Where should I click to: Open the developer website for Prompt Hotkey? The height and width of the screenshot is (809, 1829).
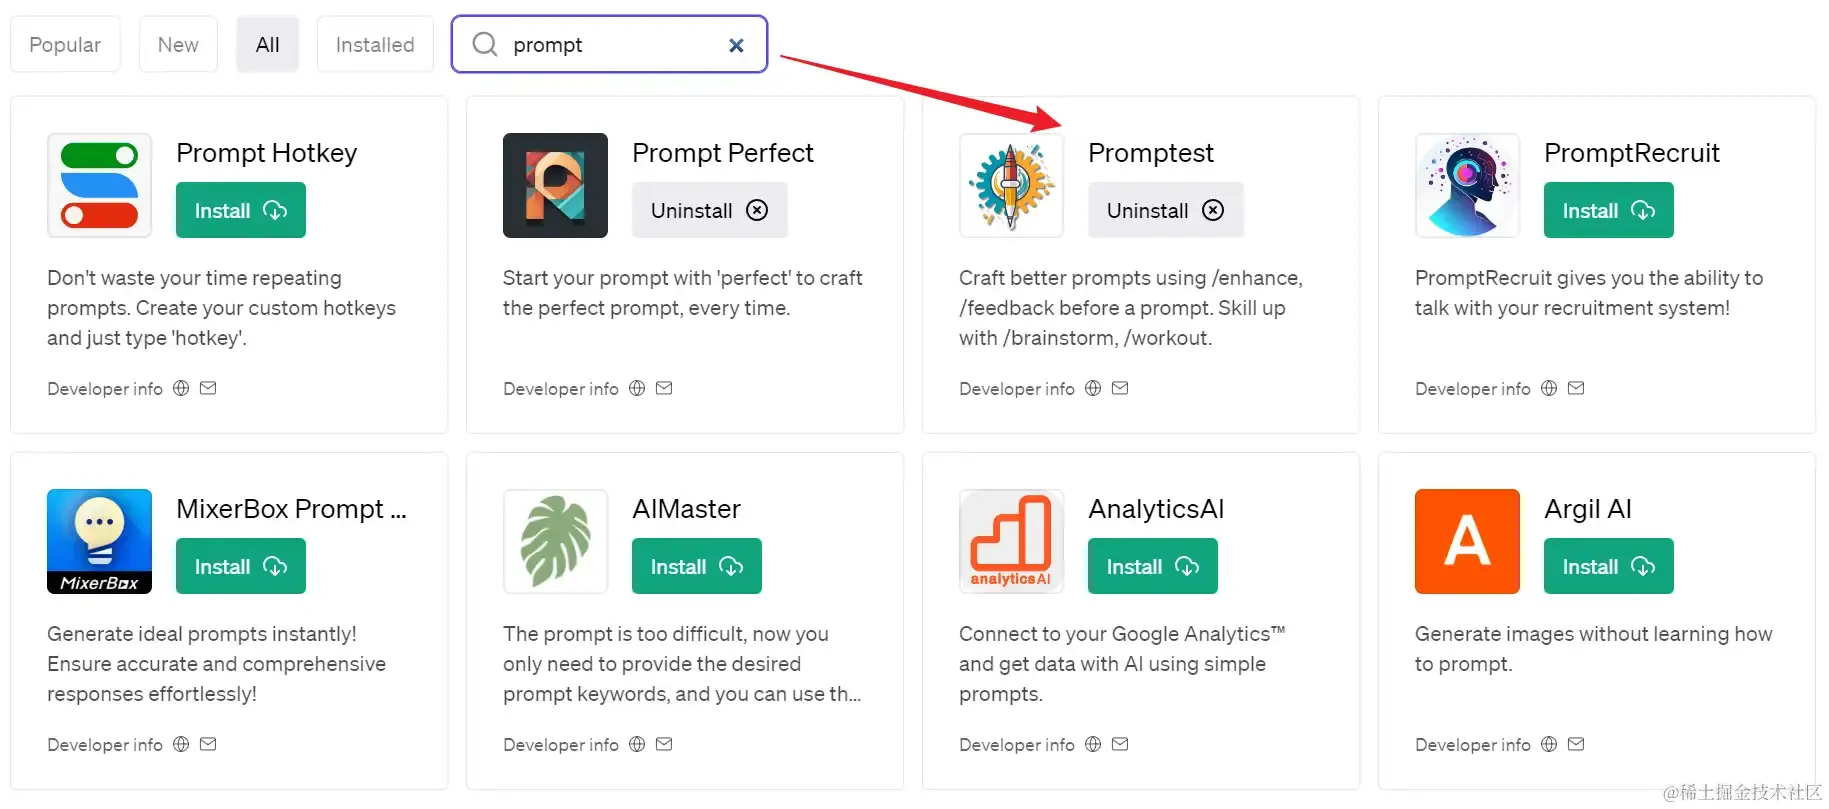pyautogui.click(x=181, y=388)
